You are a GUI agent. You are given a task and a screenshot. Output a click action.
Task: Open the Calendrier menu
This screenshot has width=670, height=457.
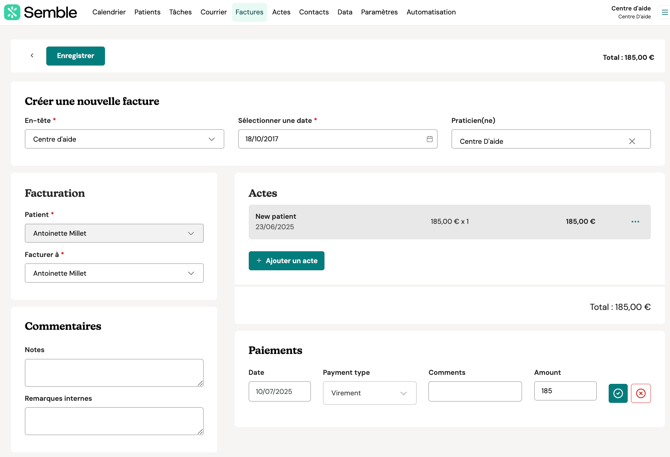pos(109,12)
